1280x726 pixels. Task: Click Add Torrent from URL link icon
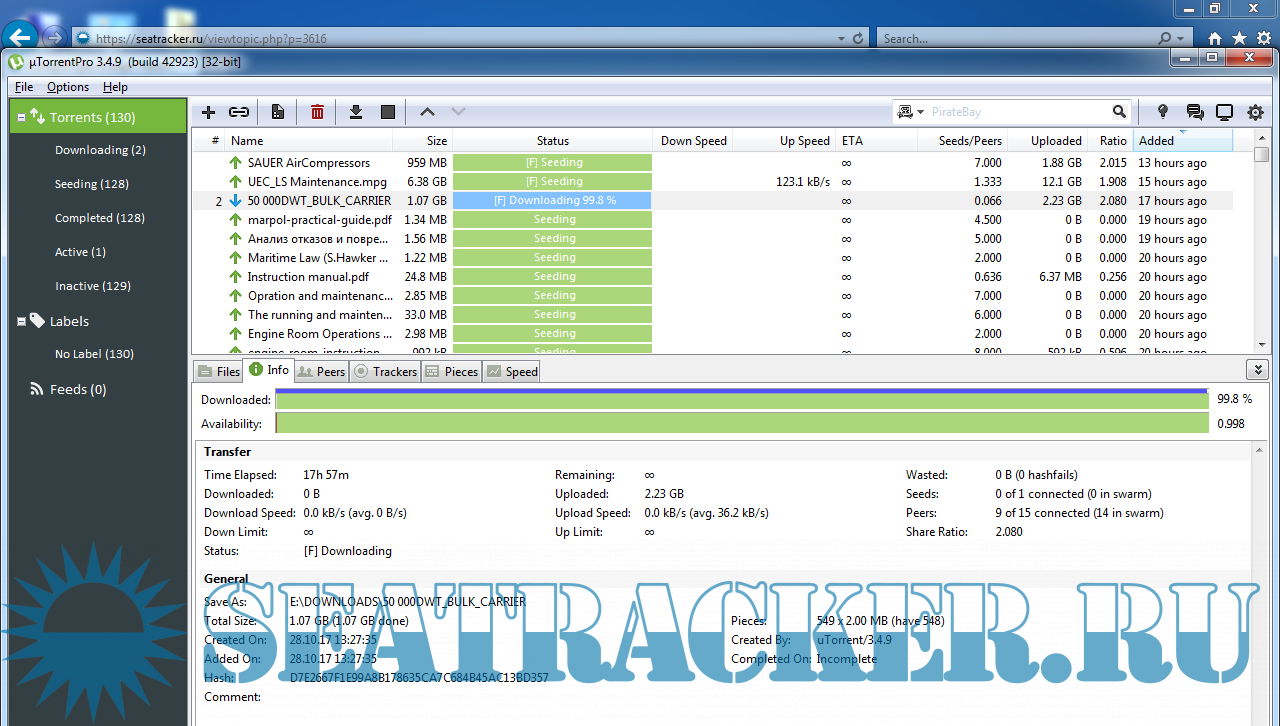[238, 113]
